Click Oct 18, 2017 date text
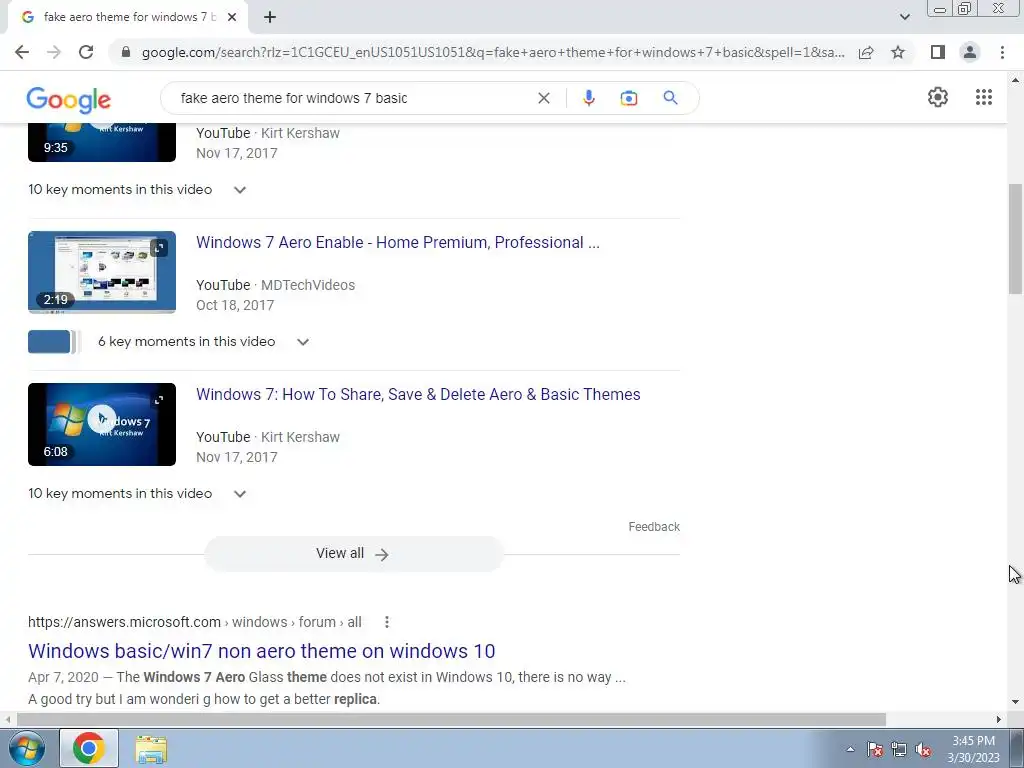Screen dimensions: 1024x768 (x=235, y=306)
